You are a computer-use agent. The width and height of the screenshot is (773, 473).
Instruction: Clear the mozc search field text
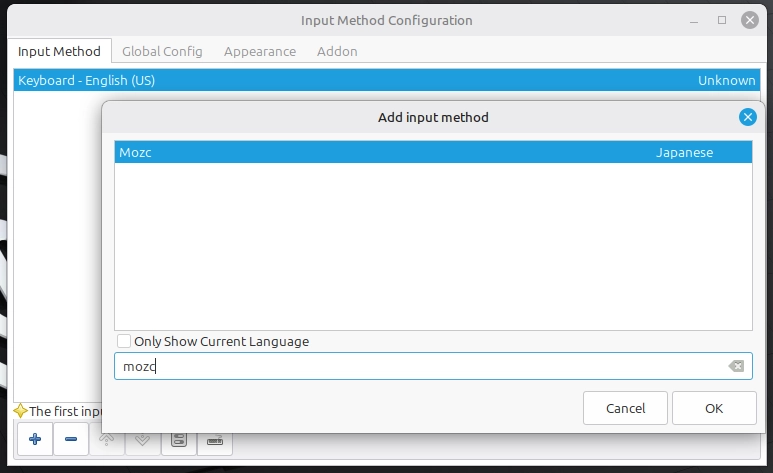point(736,366)
